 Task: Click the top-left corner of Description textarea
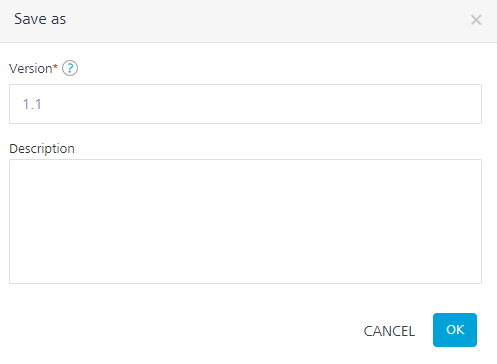pyautogui.click(x=15, y=165)
